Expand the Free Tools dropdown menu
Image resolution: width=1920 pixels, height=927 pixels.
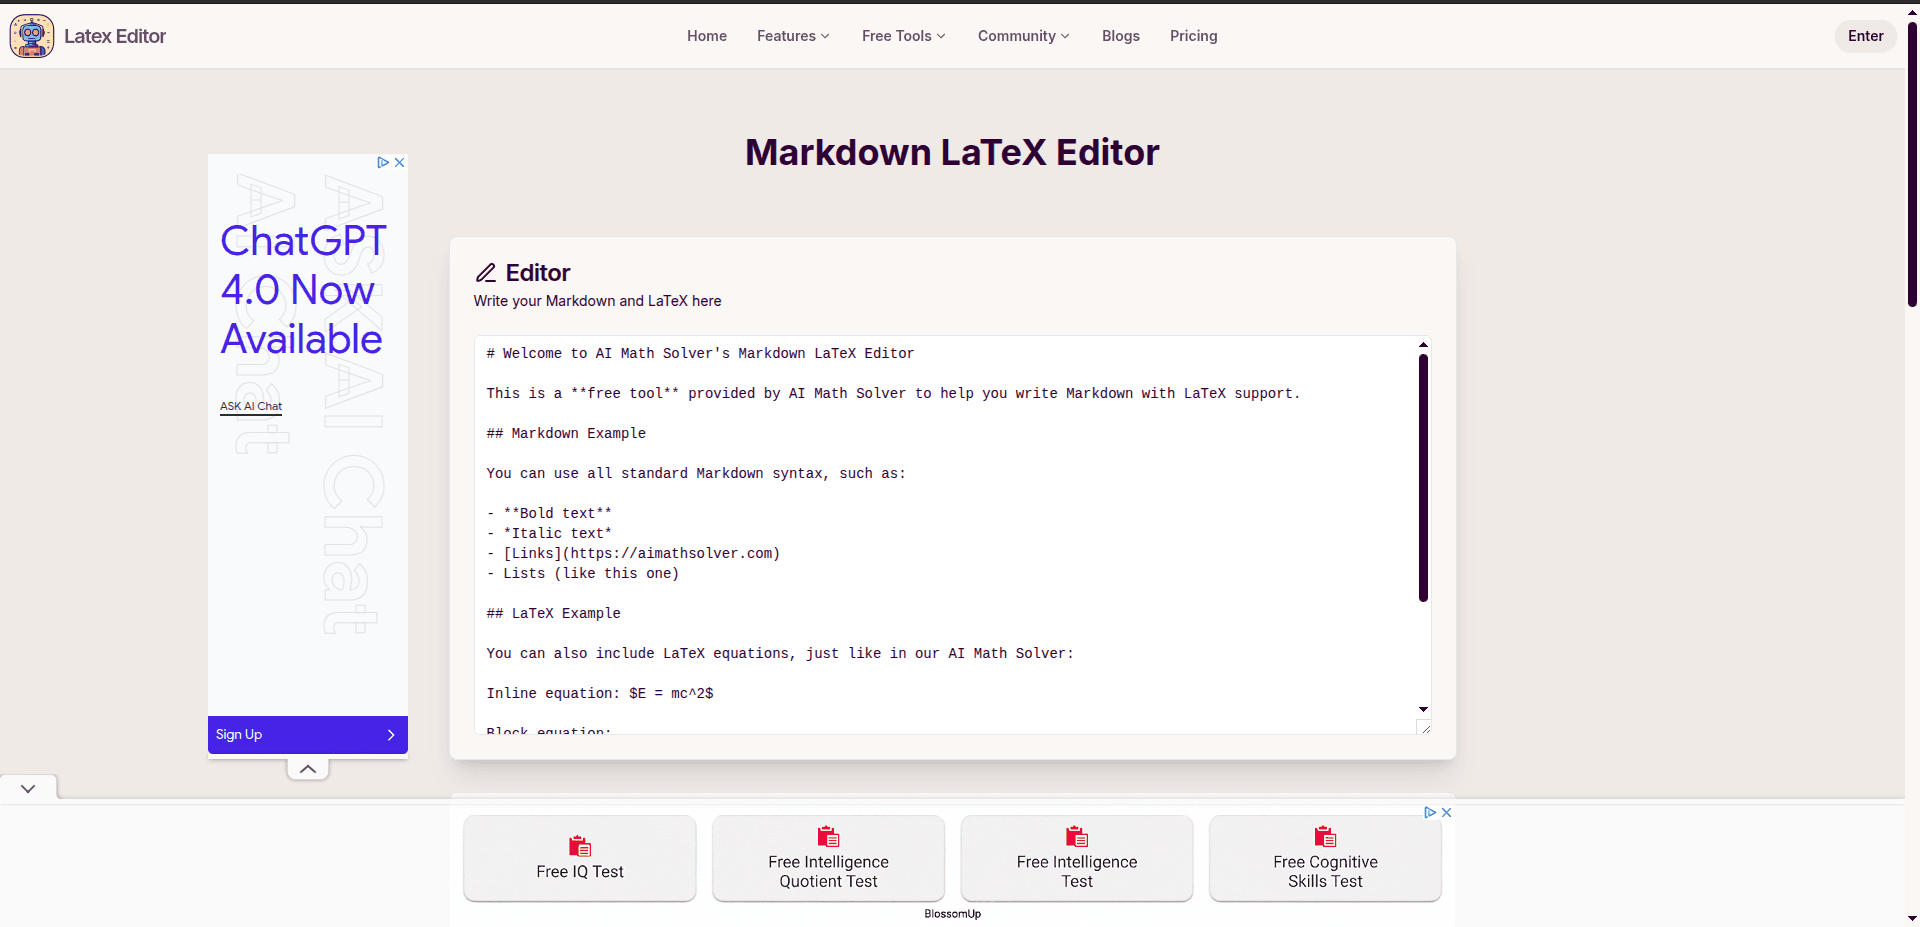click(x=903, y=36)
